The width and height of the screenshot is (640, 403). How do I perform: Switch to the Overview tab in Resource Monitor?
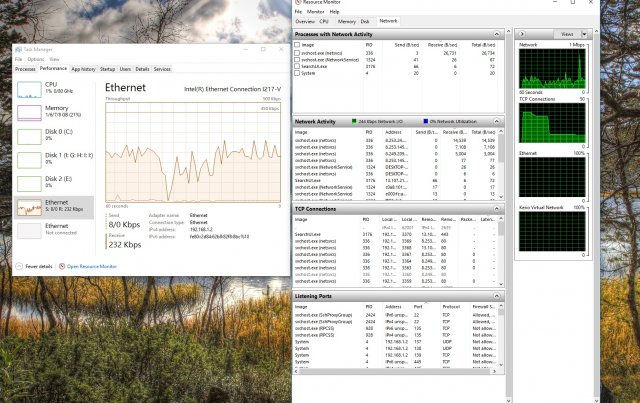[x=305, y=20]
